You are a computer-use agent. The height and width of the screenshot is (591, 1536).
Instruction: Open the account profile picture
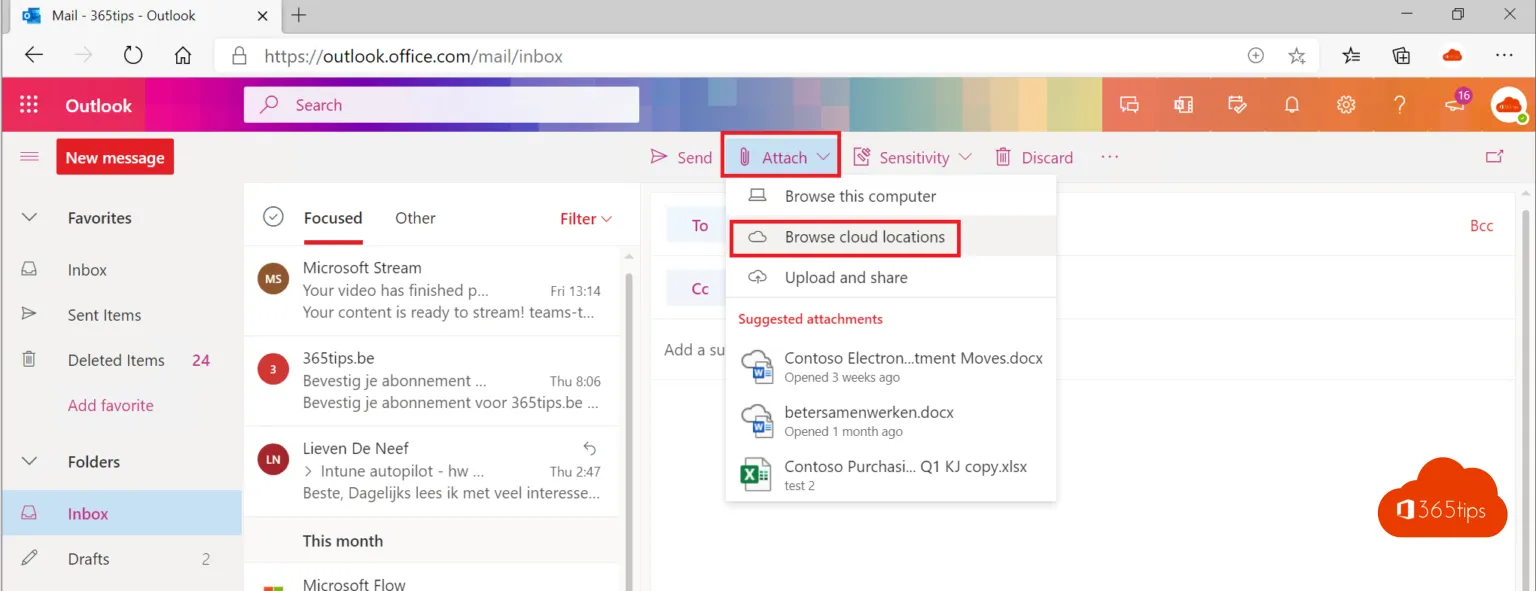(1508, 105)
